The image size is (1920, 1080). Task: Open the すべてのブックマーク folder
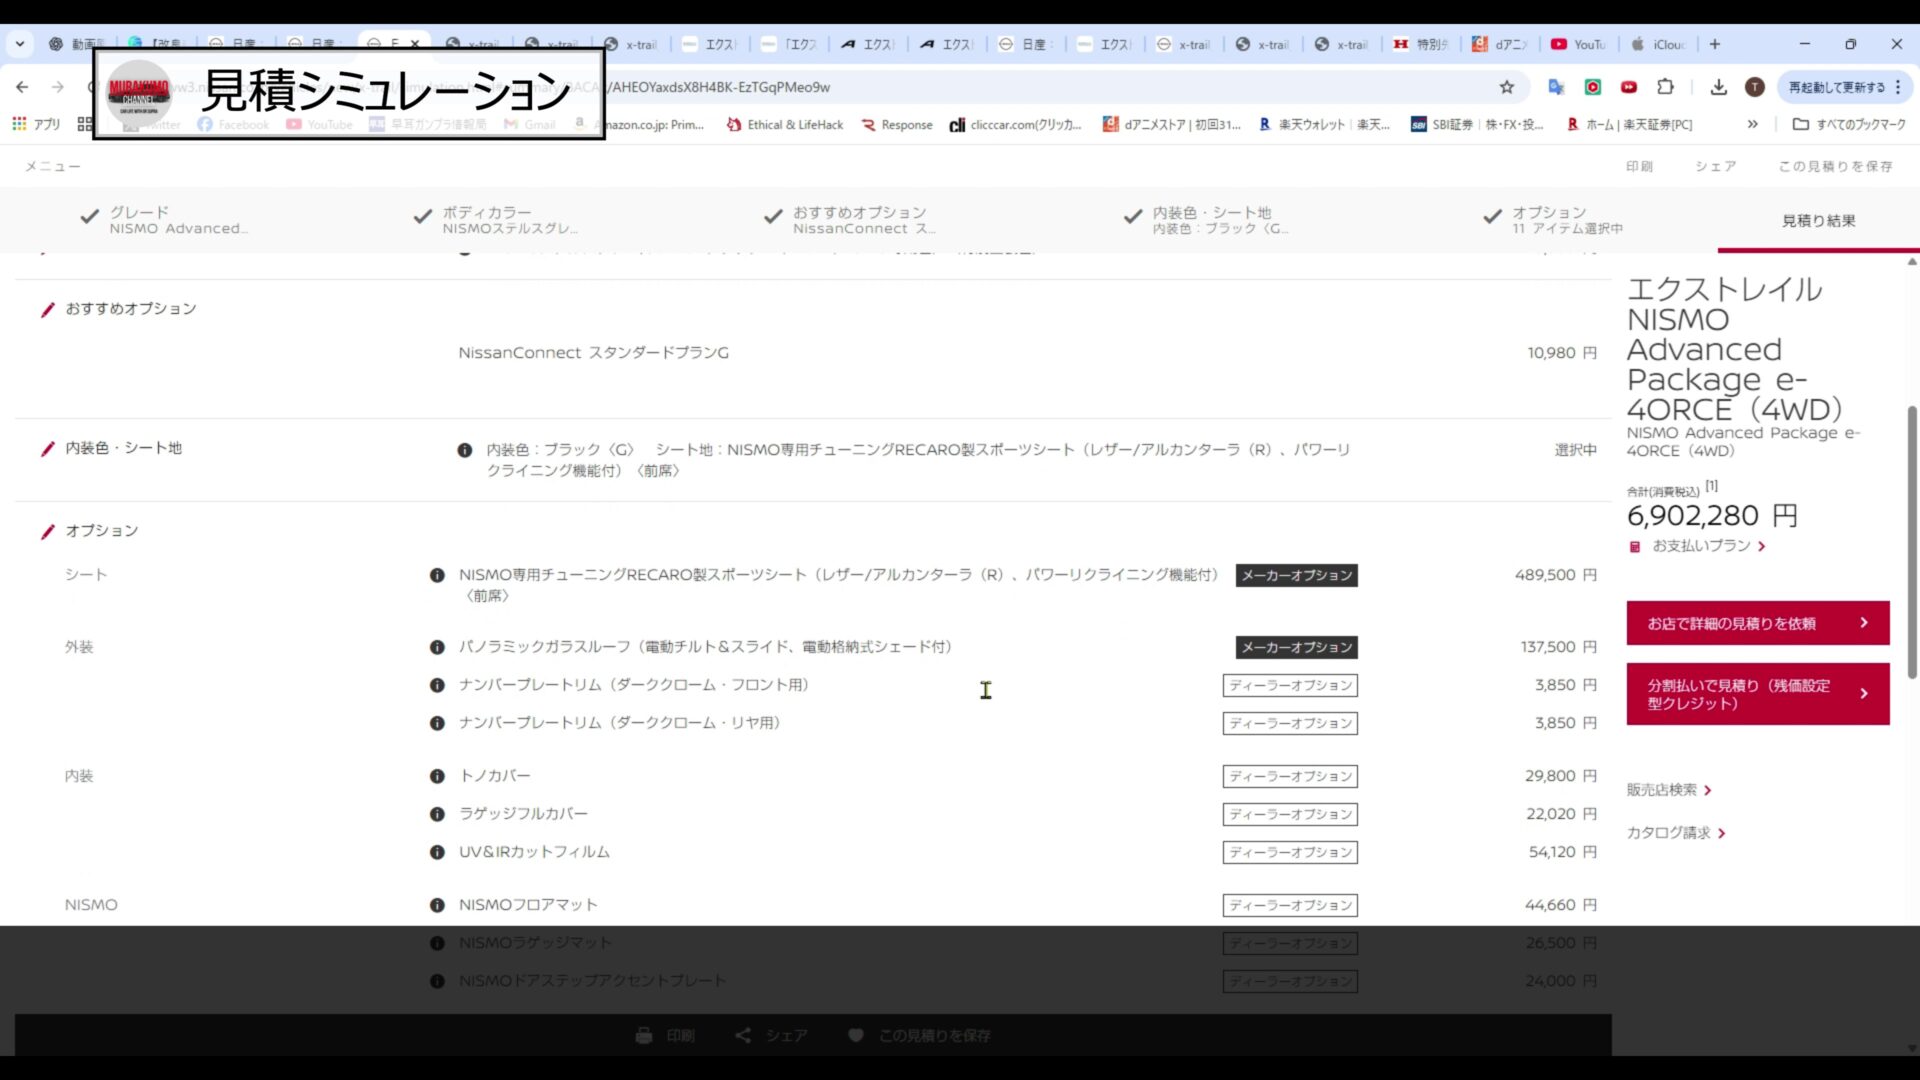[1849, 124]
